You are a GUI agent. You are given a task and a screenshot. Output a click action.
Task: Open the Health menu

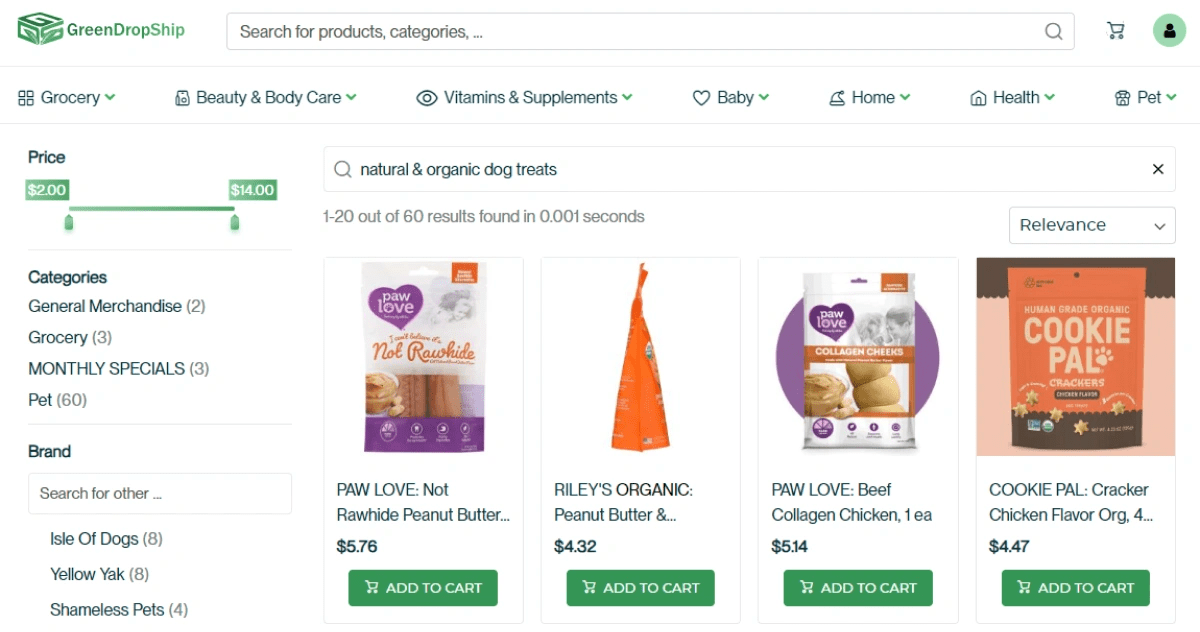1012,97
